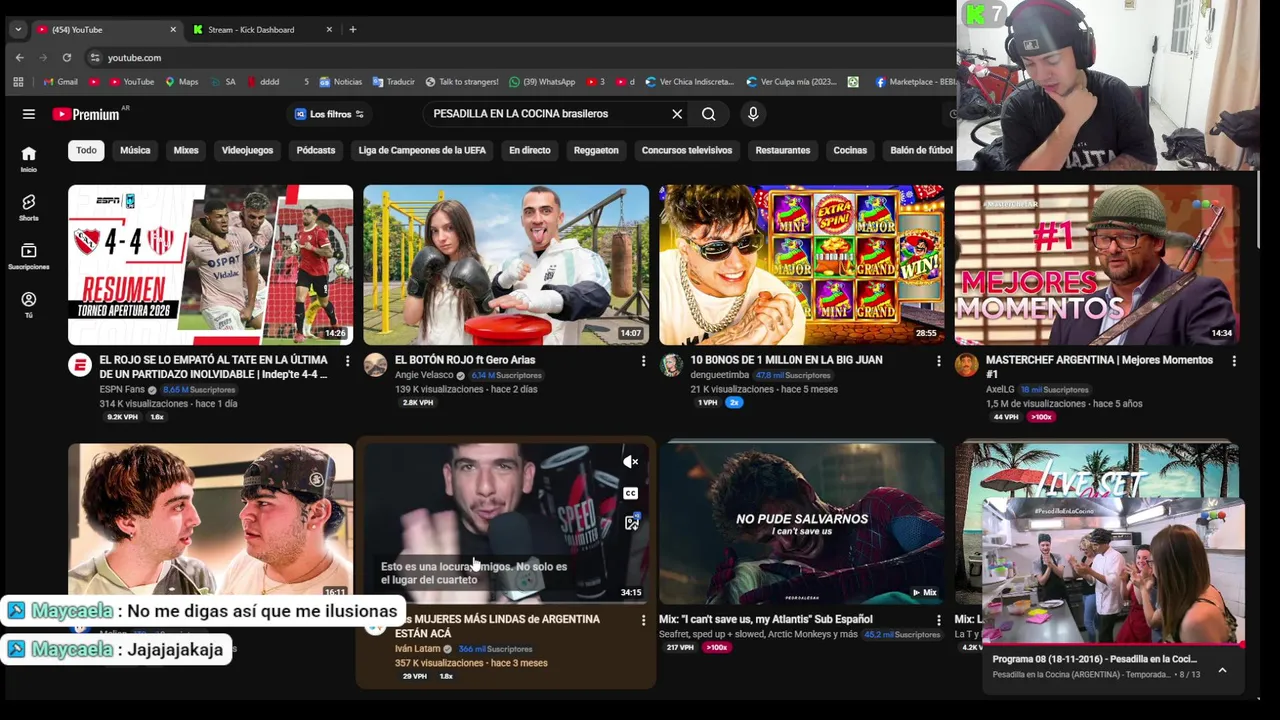Open Talk to strangers! bookmark
The height and width of the screenshot is (720, 1280).
coord(461,82)
